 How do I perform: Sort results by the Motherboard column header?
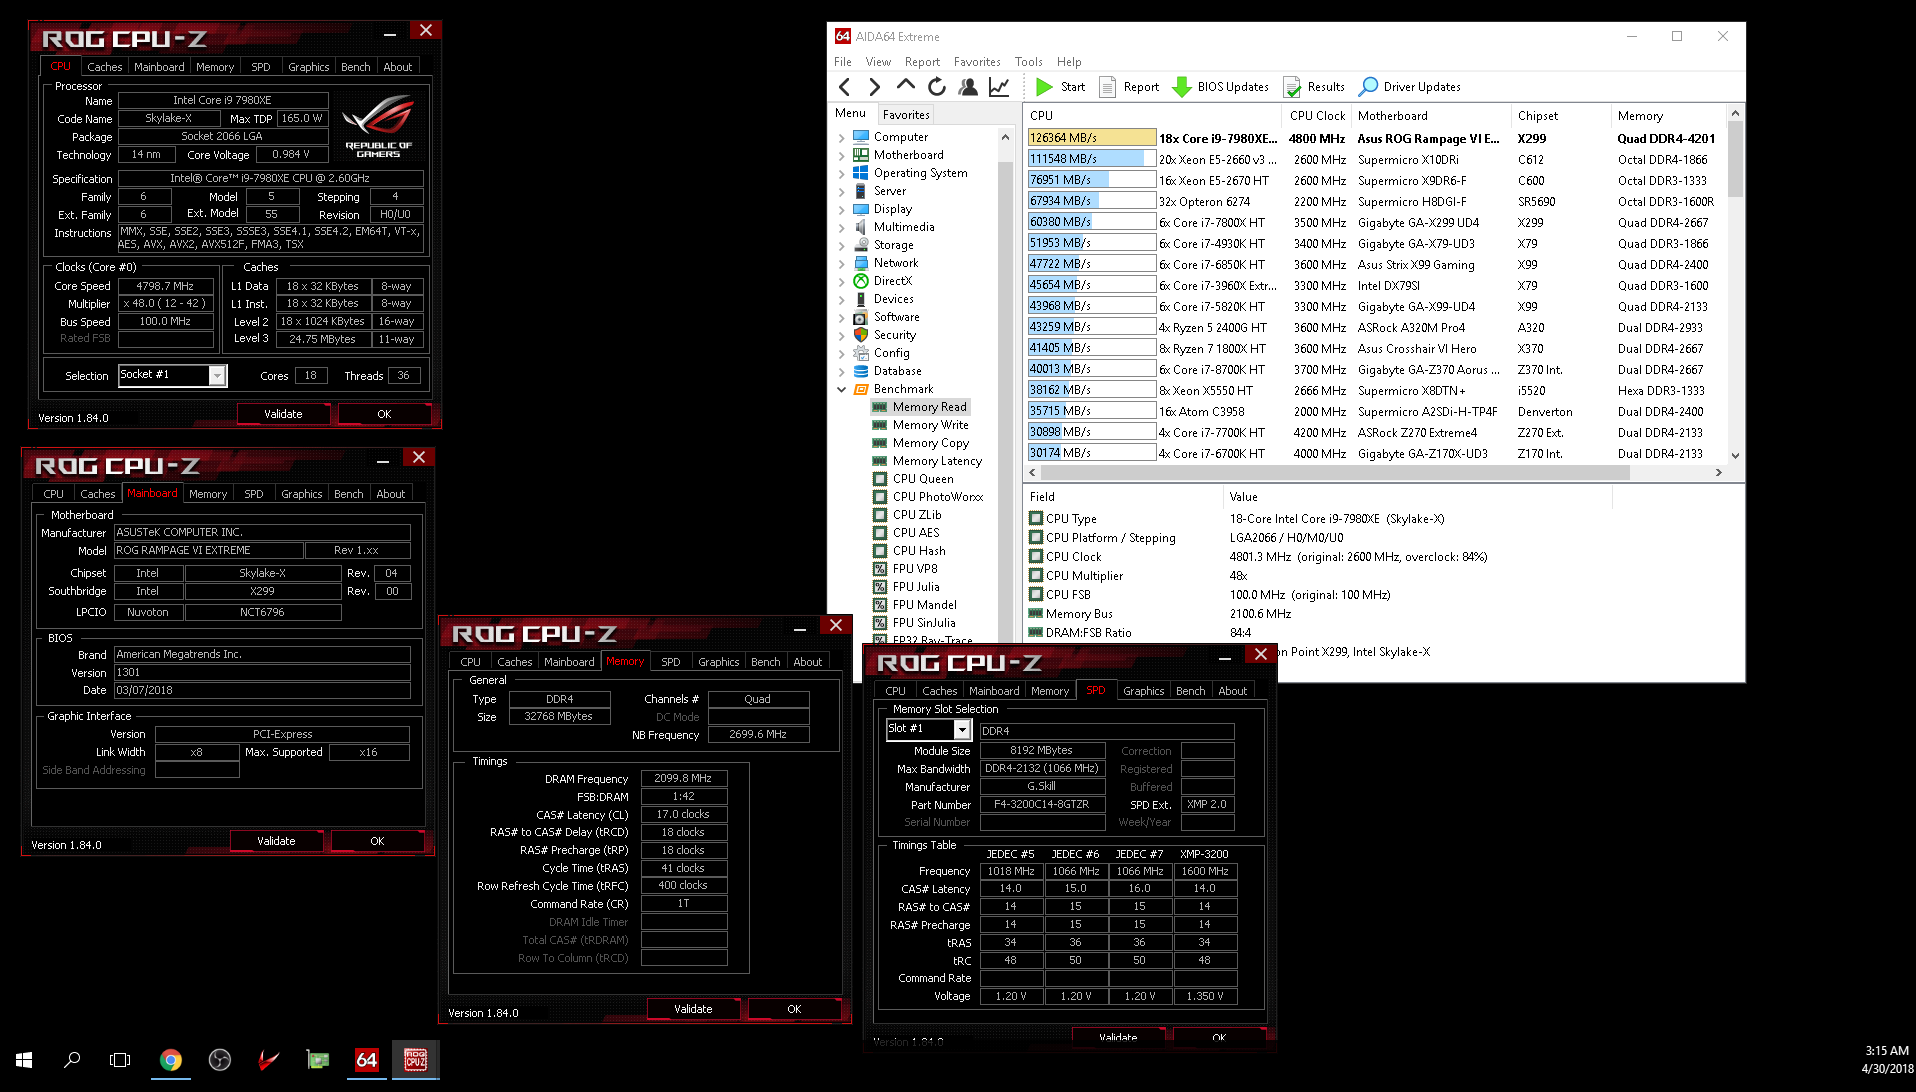[x=1431, y=116]
